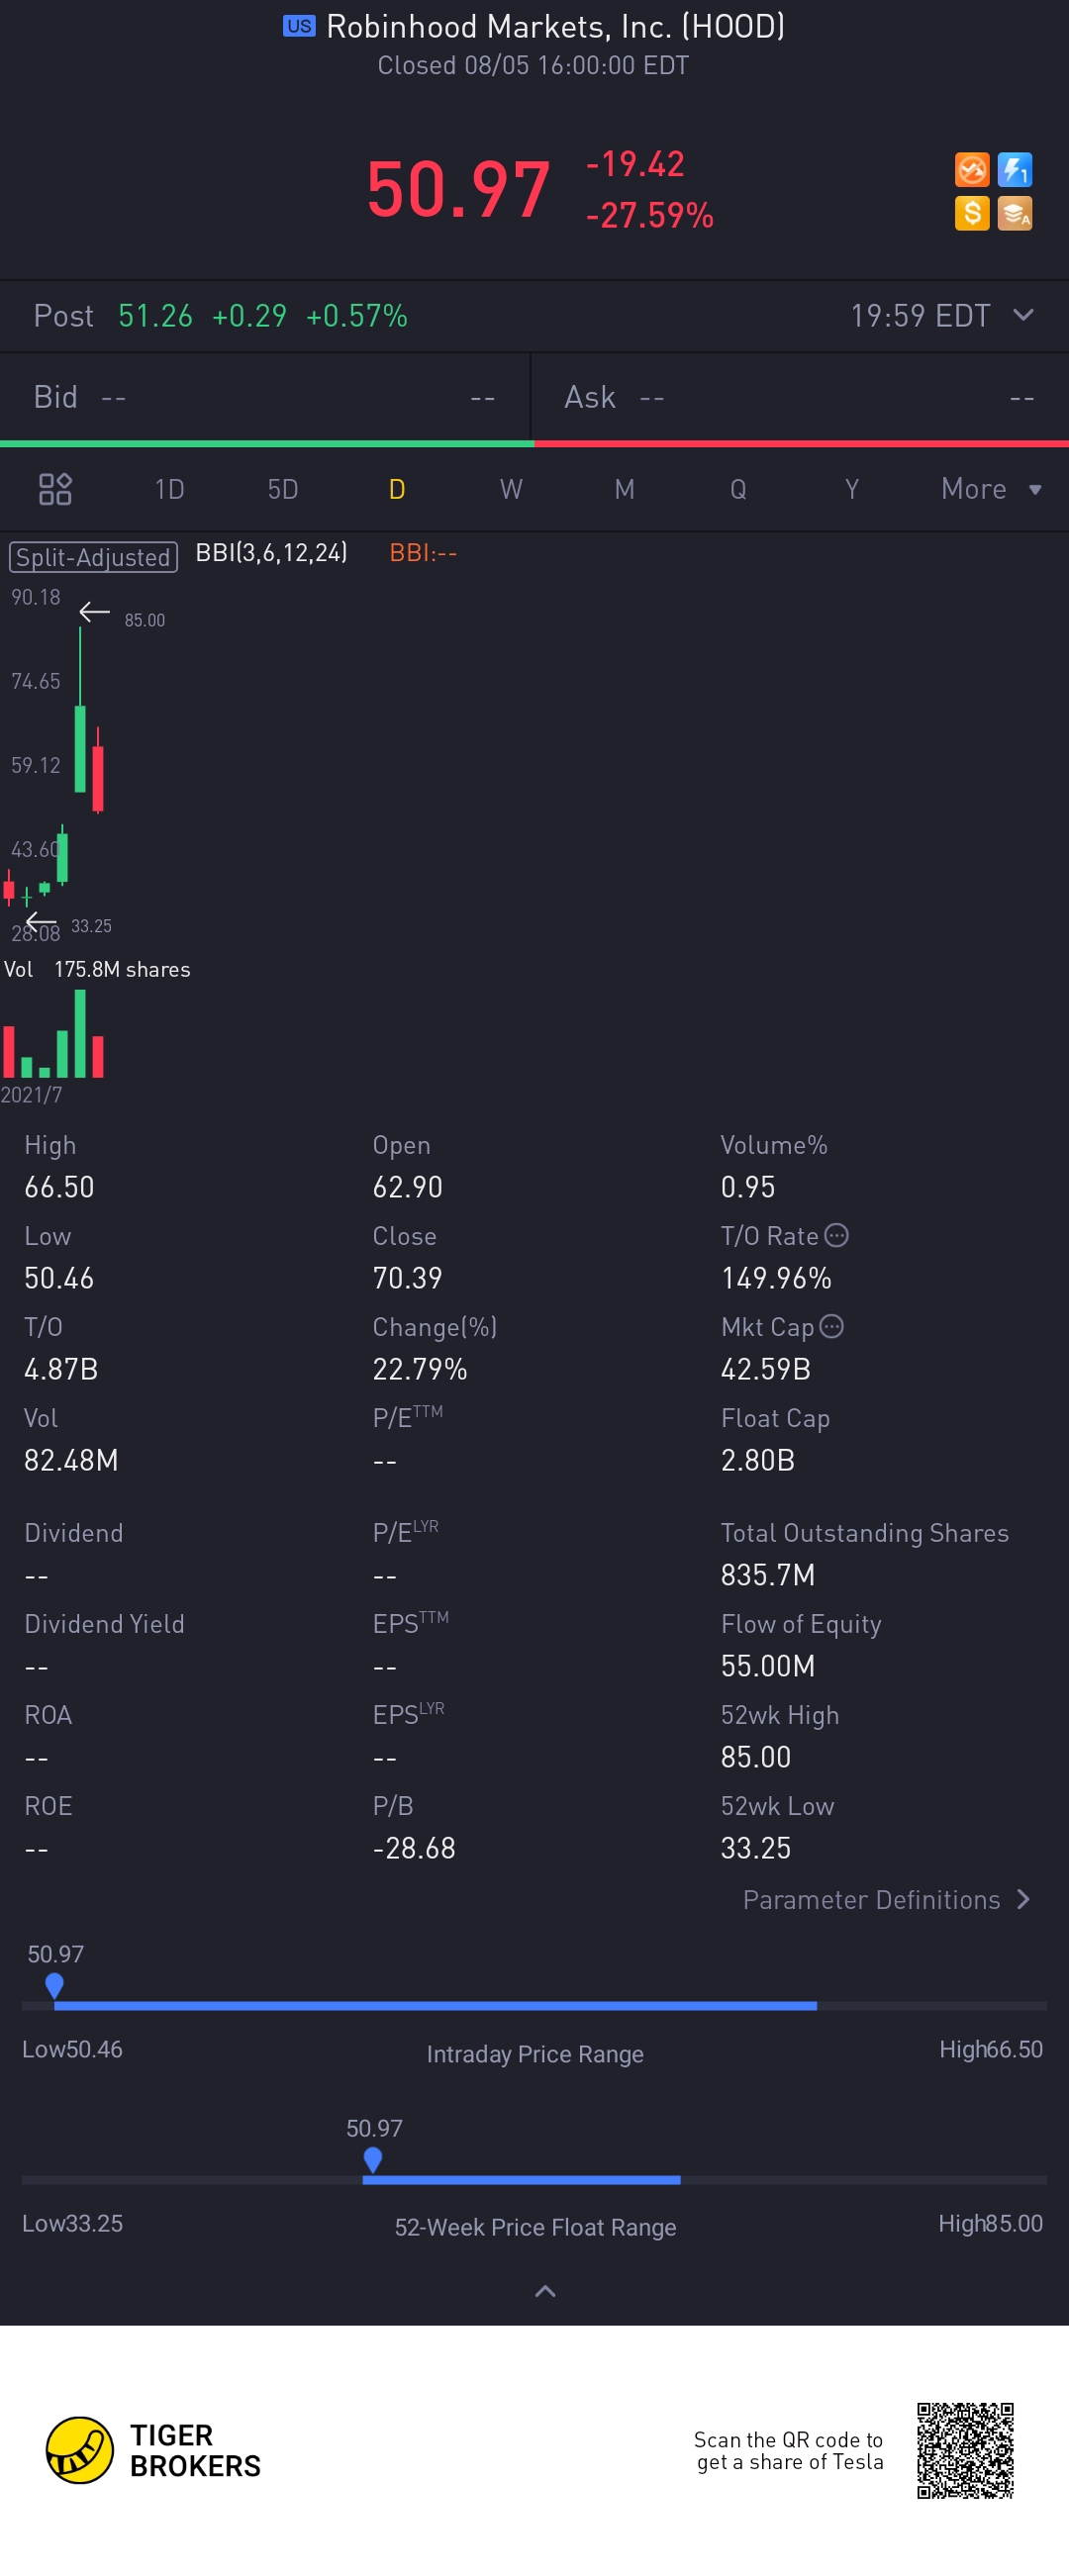Toggle the Split-Adjusted chart setting
This screenshot has width=1069, height=2576.
click(x=93, y=557)
